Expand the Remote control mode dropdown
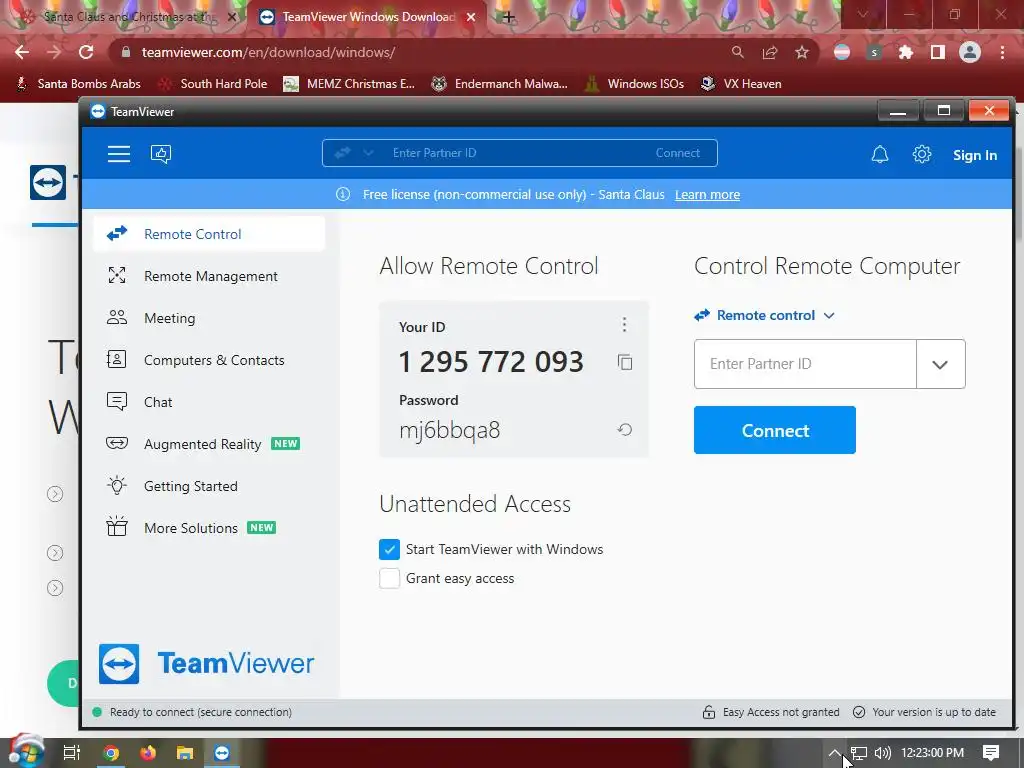 click(765, 315)
